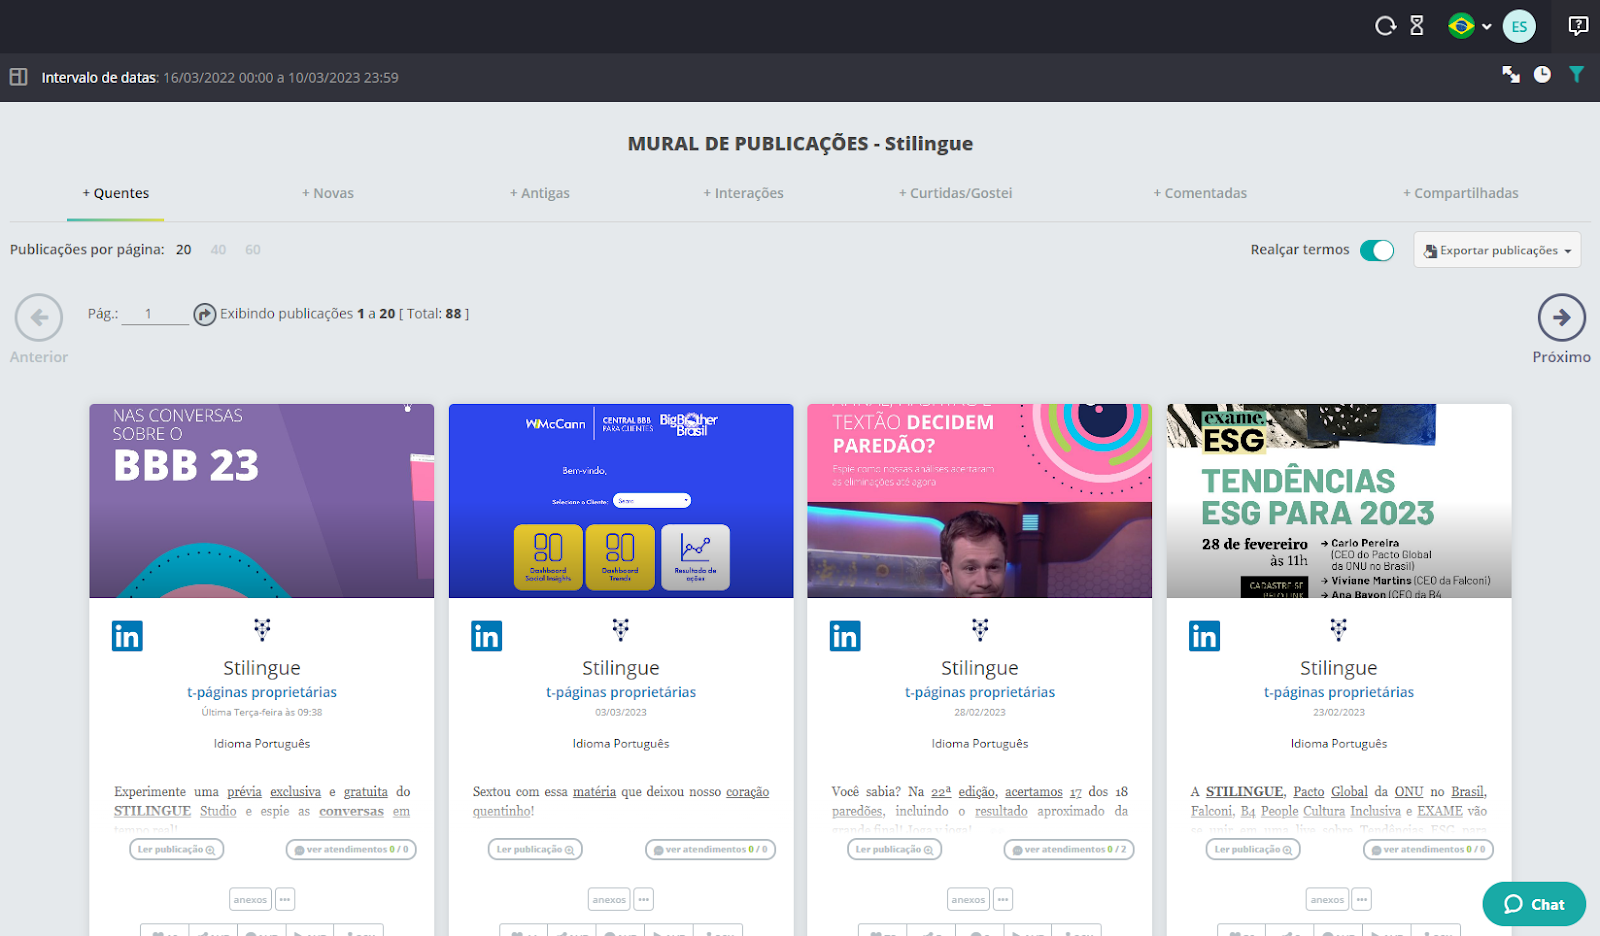Click the refresh icon in top bar

pyautogui.click(x=1385, y=26)
